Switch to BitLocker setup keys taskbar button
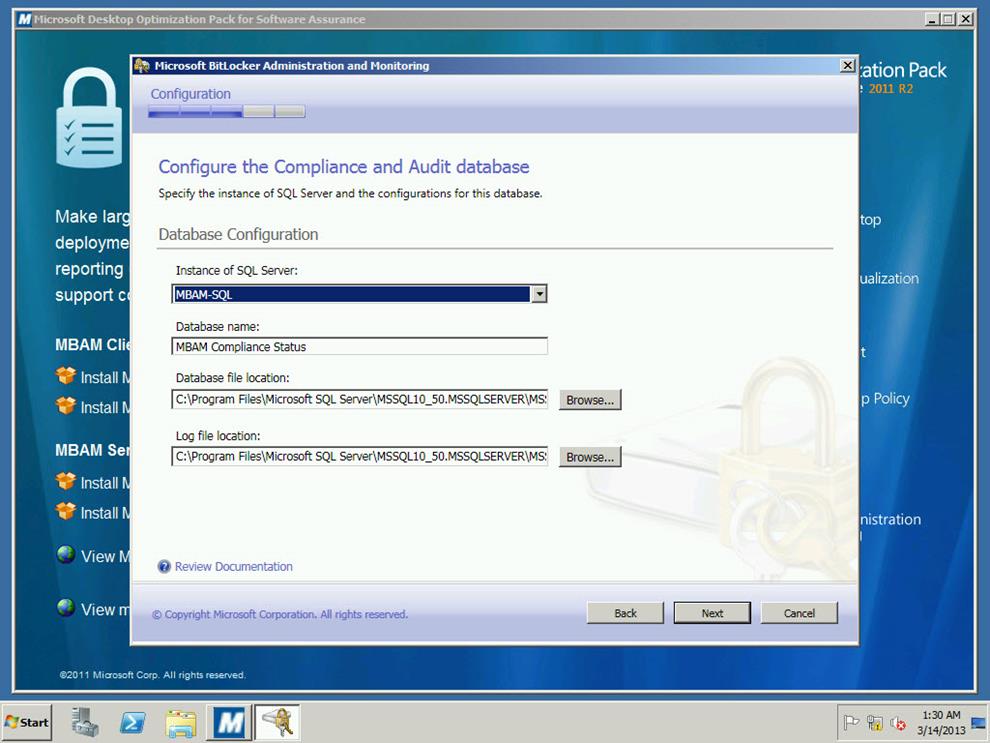This screenshot has width=990, height=743. [x=277, y=722]
